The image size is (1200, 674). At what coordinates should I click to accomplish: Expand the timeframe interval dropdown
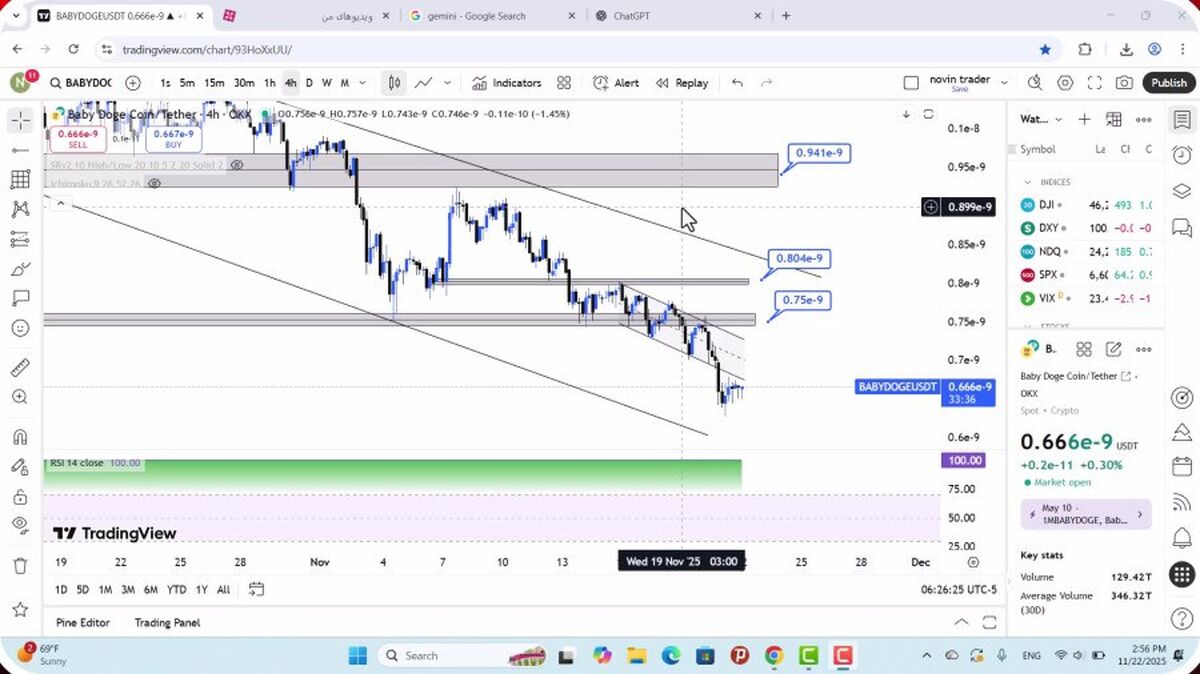362,83
